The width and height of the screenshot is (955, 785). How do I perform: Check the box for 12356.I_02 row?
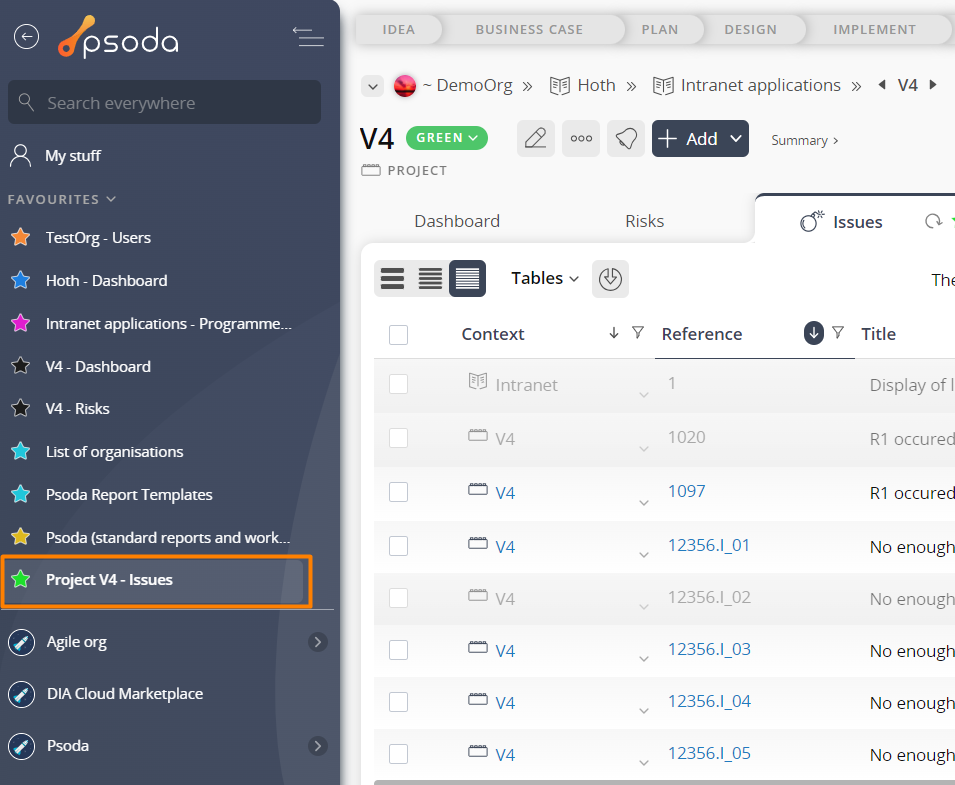[x=398, y=598]
